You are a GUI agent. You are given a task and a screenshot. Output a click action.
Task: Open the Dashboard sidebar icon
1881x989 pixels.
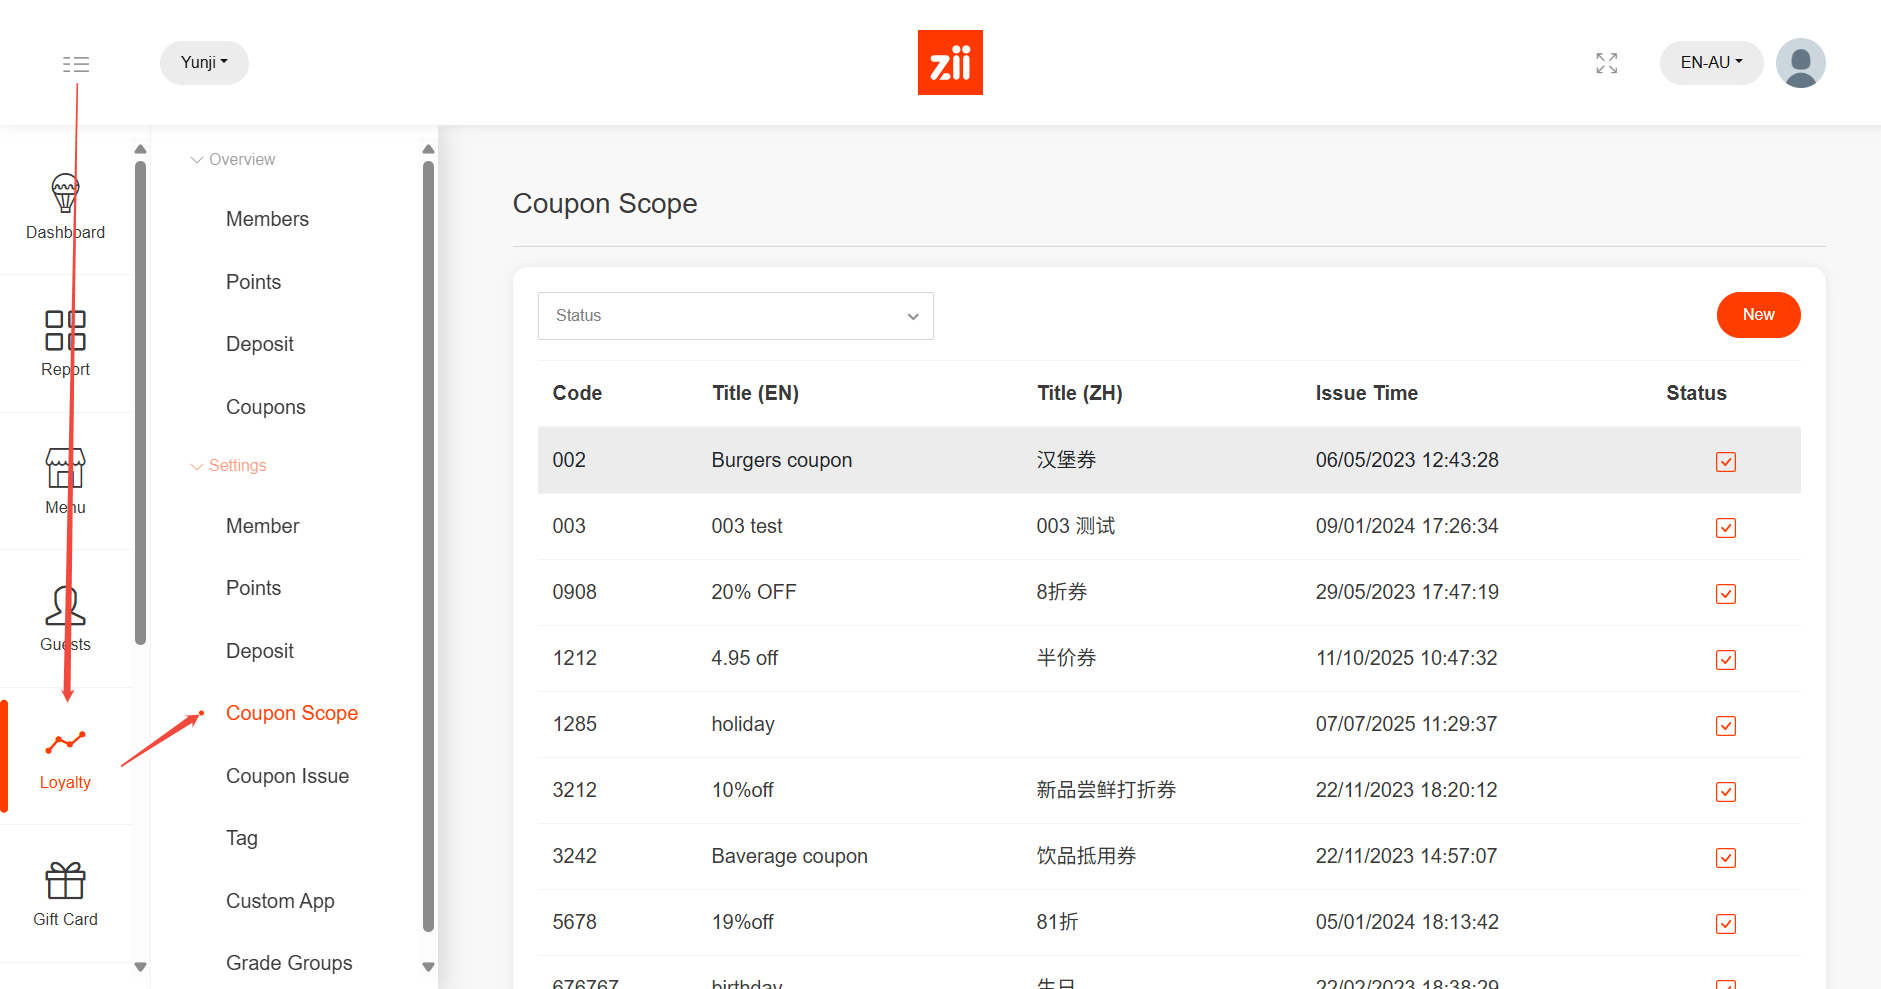[65, 193]
